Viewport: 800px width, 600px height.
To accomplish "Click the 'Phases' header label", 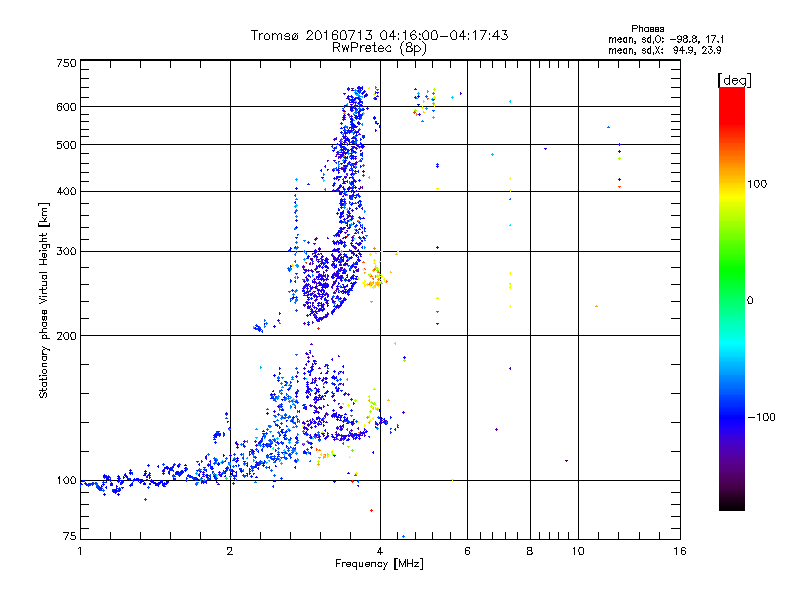I will coord(647,29).
